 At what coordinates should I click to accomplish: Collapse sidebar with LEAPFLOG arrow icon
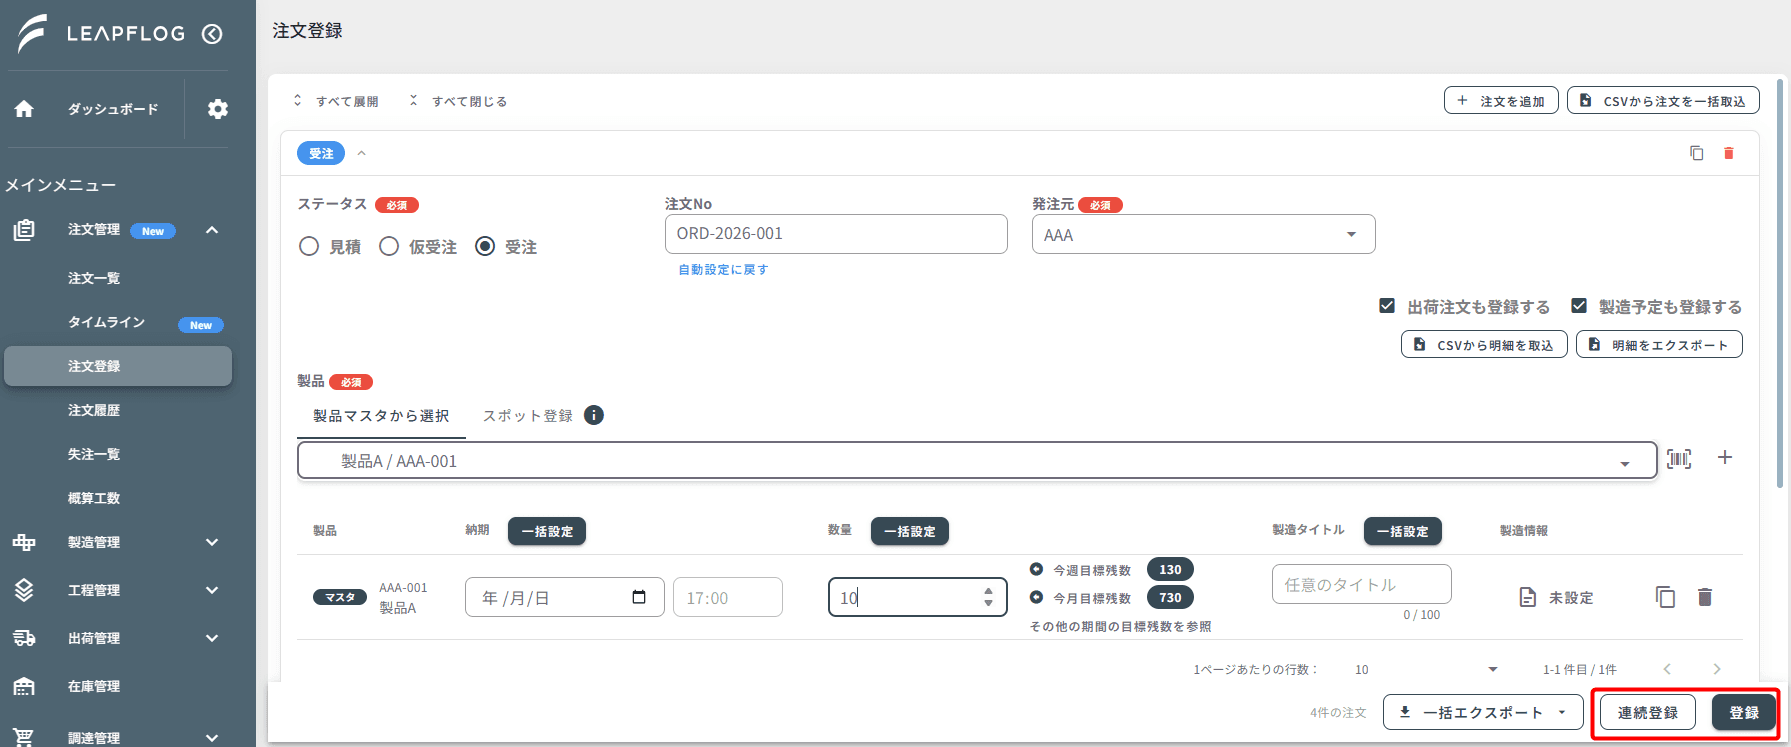click(x=212, y=34)
